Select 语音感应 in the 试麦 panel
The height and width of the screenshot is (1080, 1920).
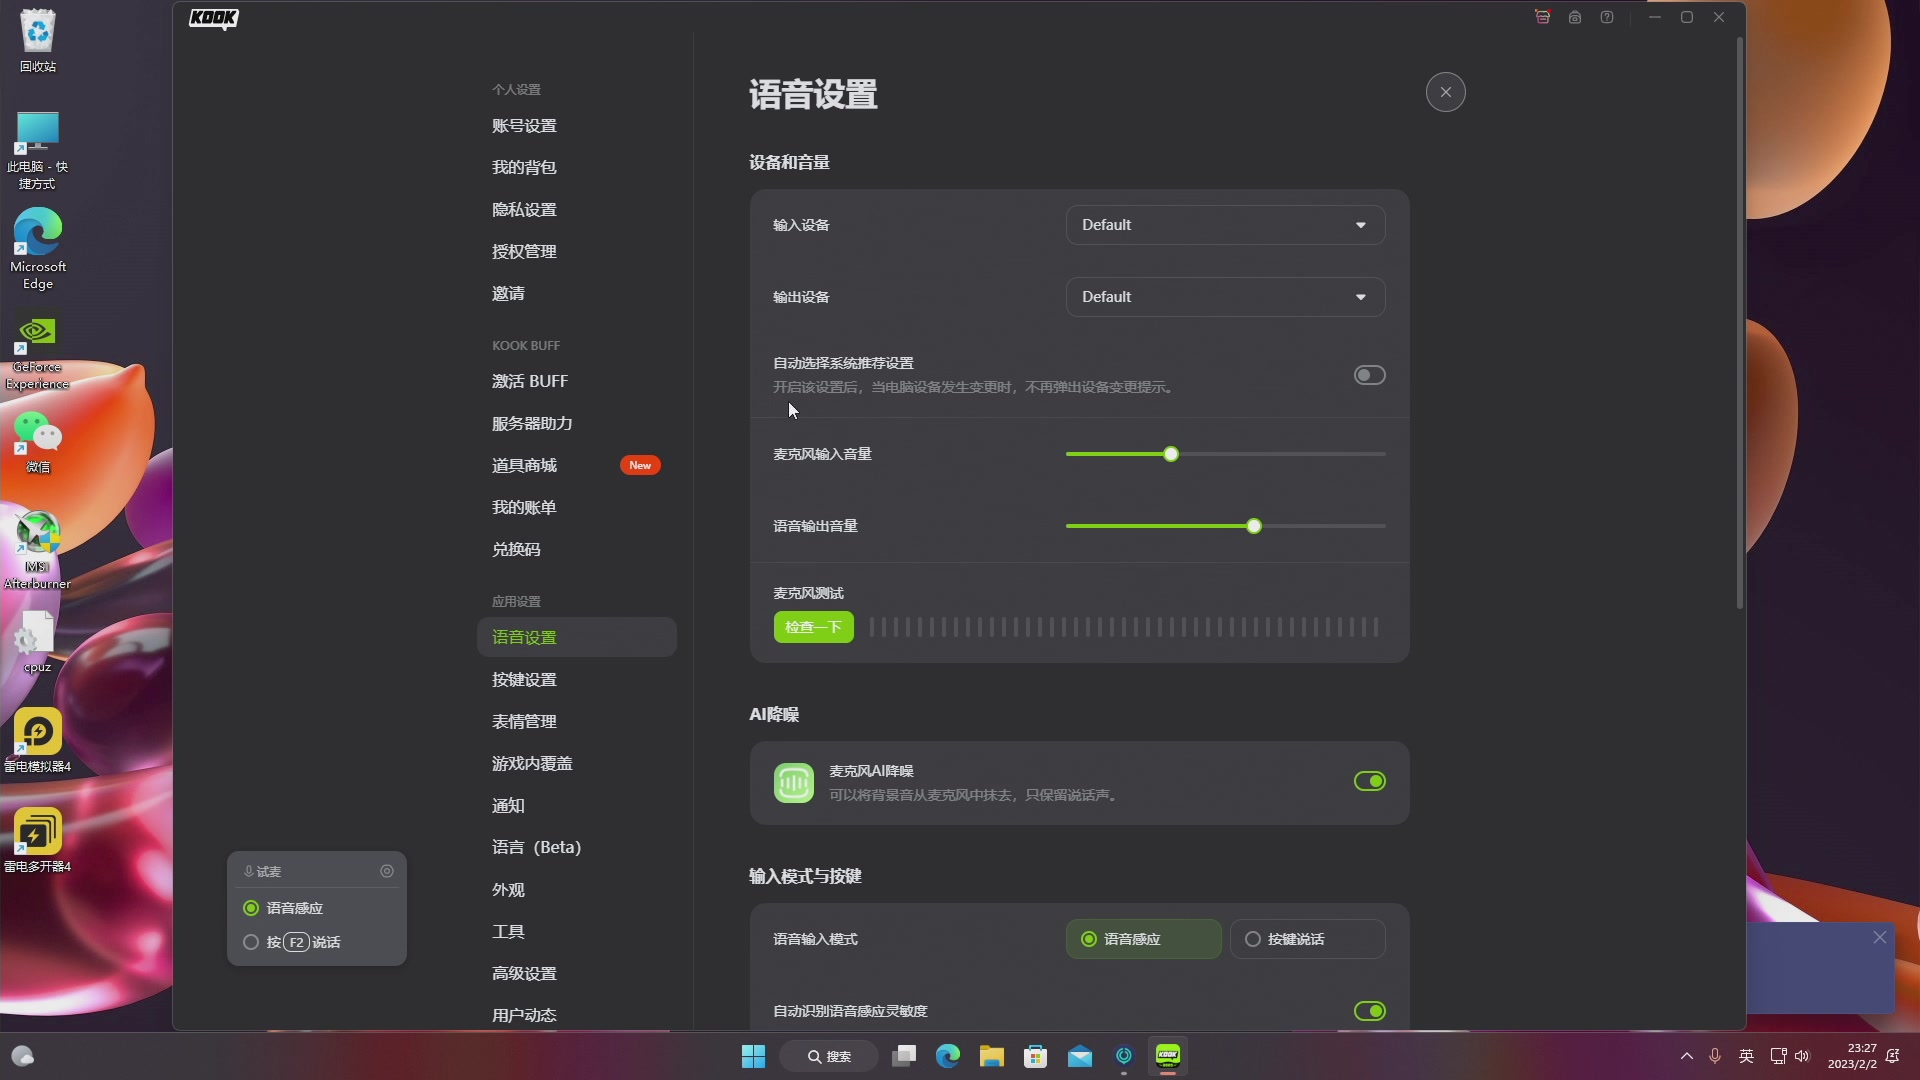point(283,908)
